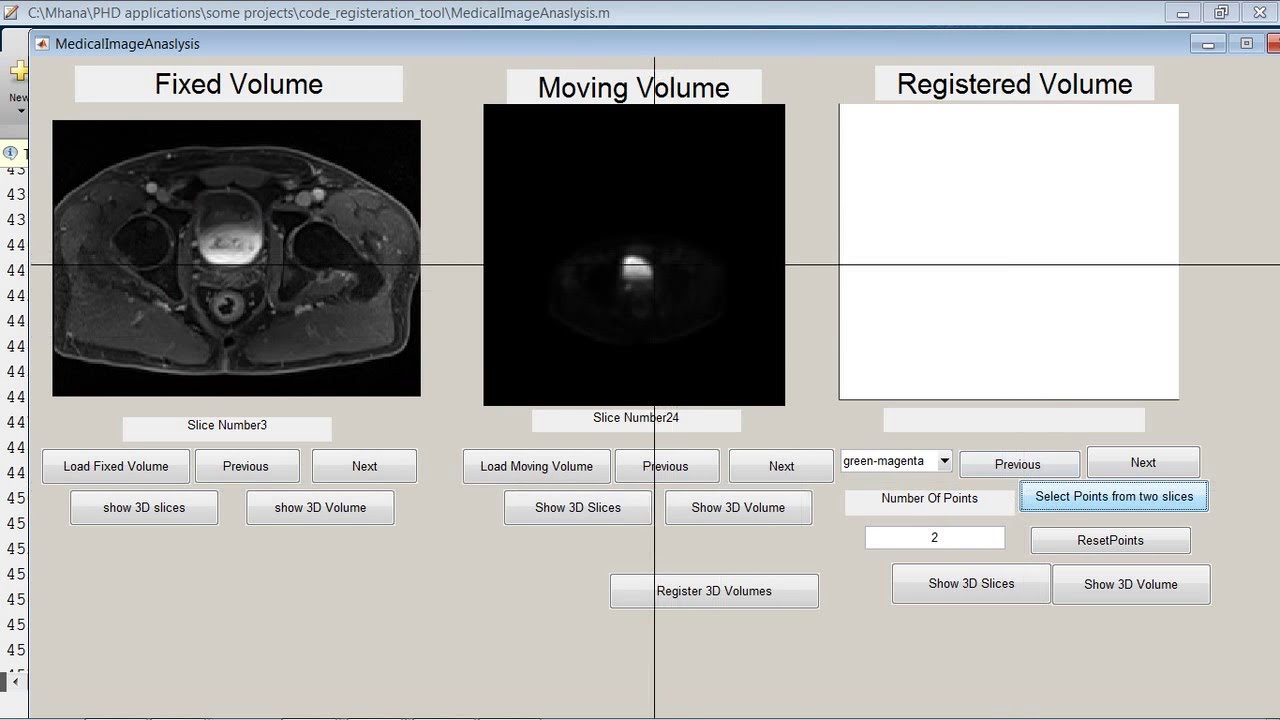1280x720 pixels.
Task: Click the fixed volume MRI image
Action: coord(236,258)
